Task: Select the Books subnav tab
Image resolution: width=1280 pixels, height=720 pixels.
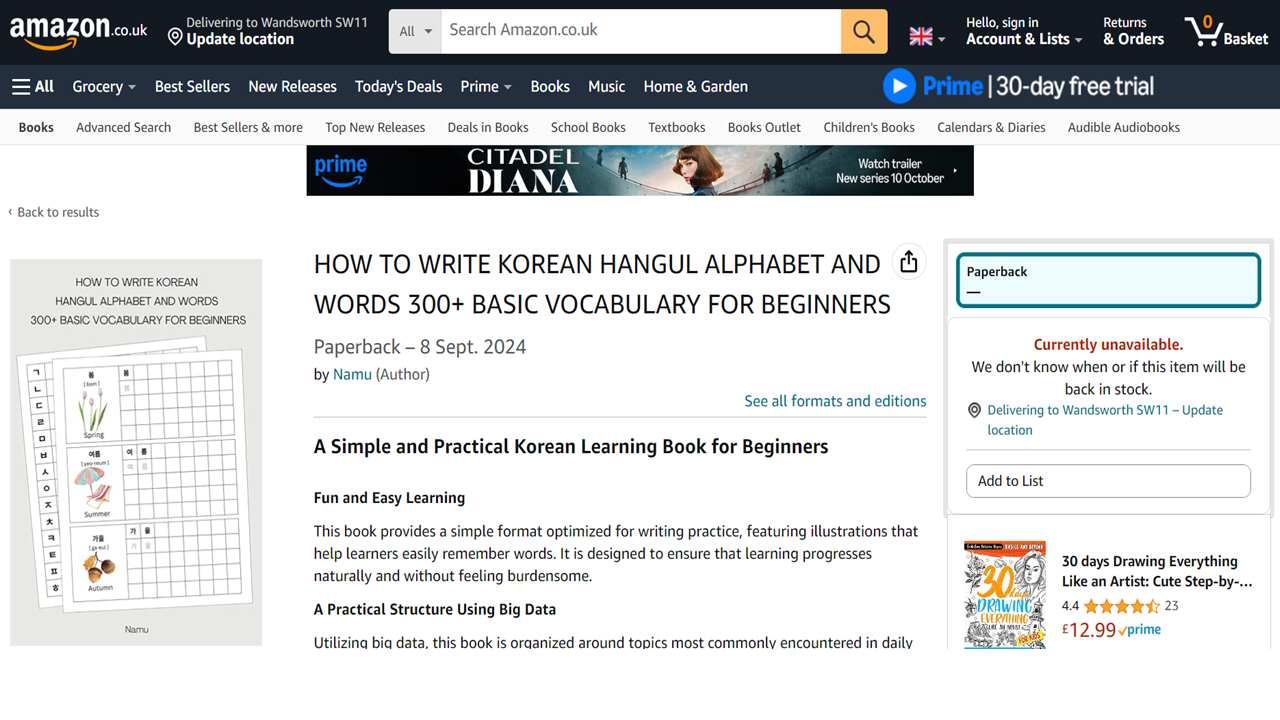Action: click(36, 127)
